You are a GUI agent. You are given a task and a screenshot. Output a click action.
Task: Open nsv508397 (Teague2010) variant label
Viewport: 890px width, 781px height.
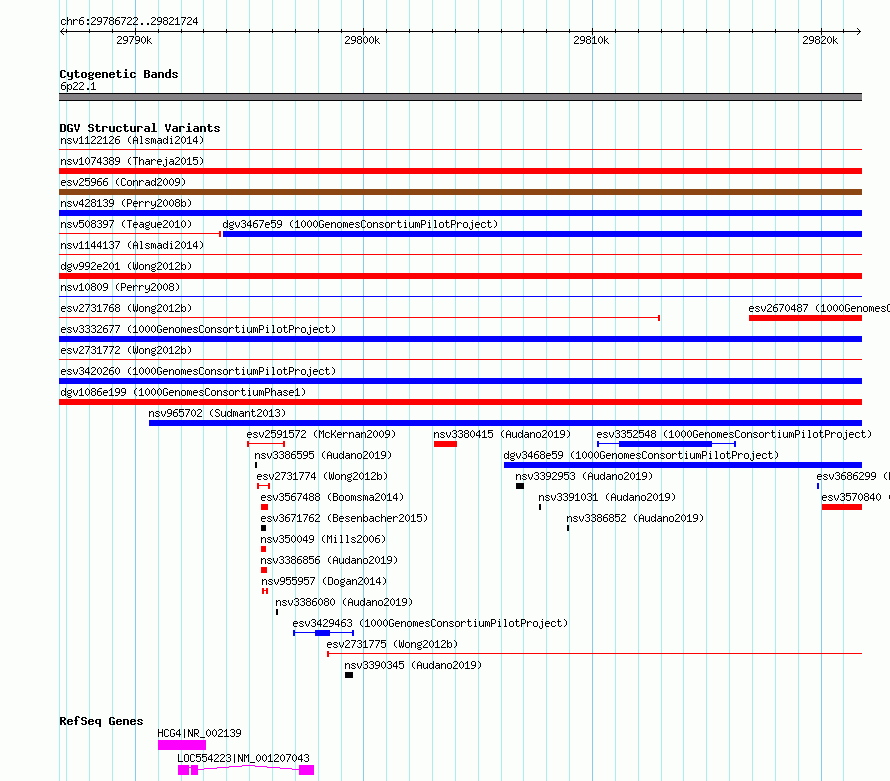click(126, 224)
